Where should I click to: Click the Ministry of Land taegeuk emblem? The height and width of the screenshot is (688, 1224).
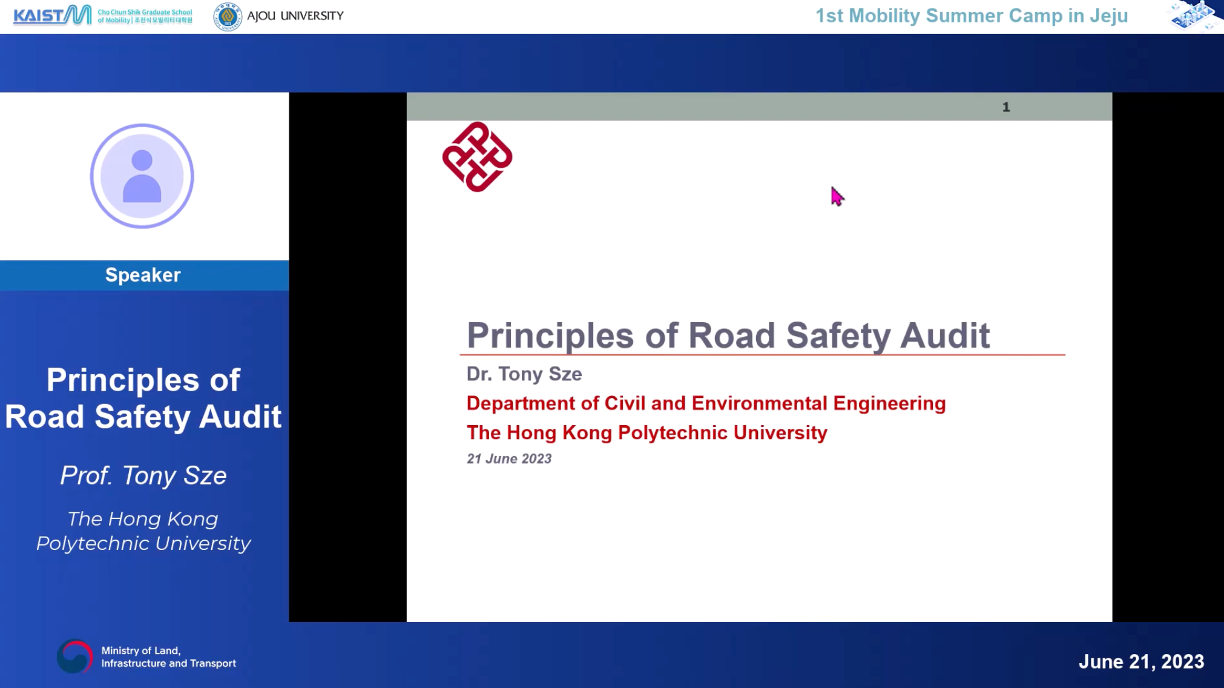point(75,657)
